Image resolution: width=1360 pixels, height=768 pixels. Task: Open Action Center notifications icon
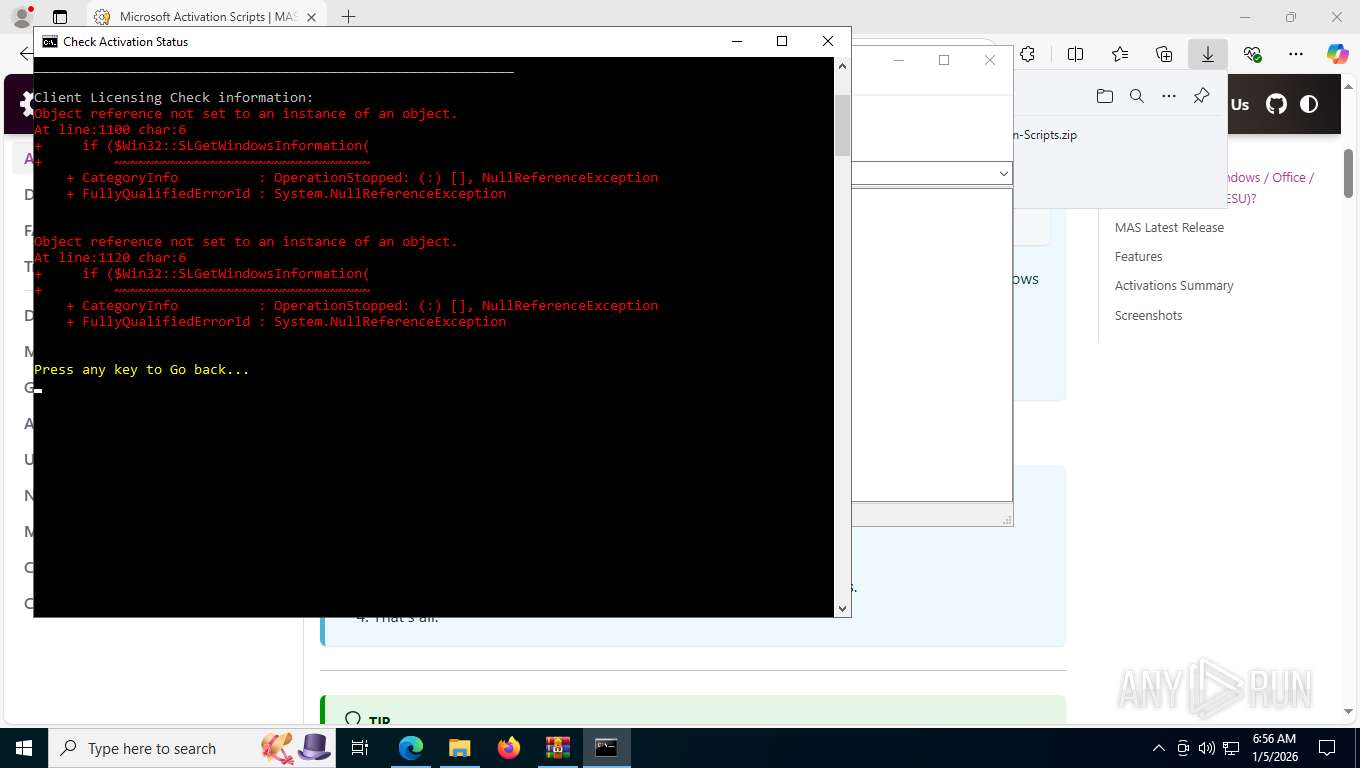click(x=1327, y=748)
